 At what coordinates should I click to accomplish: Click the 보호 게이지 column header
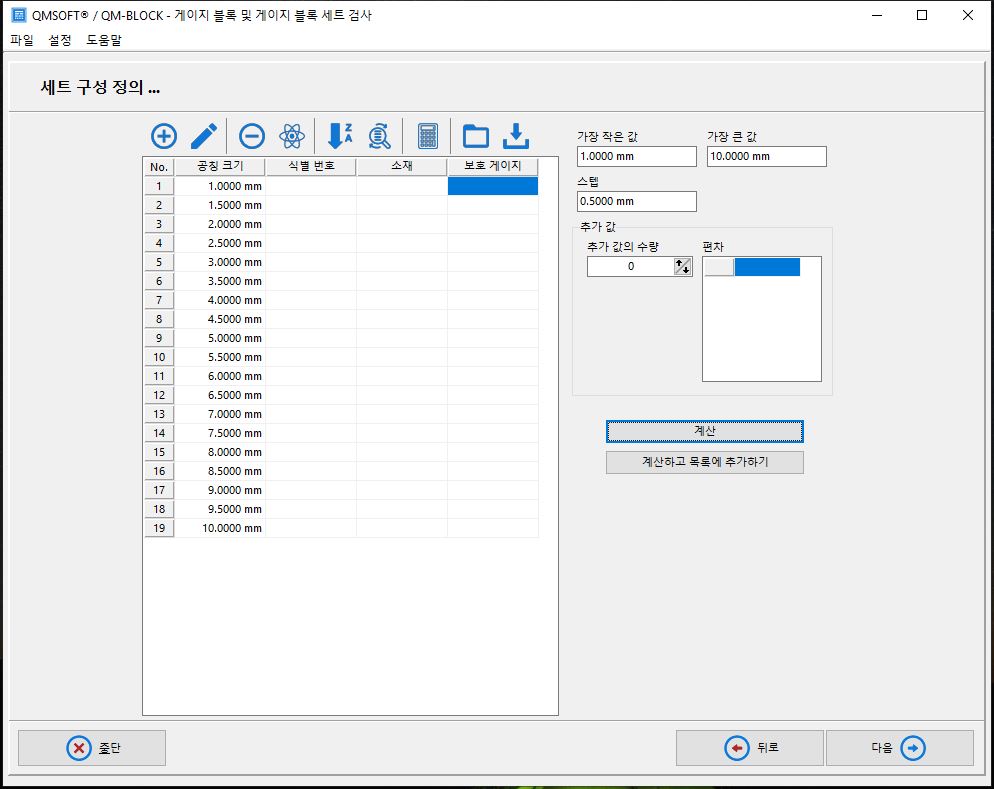[x=493, y=166]
